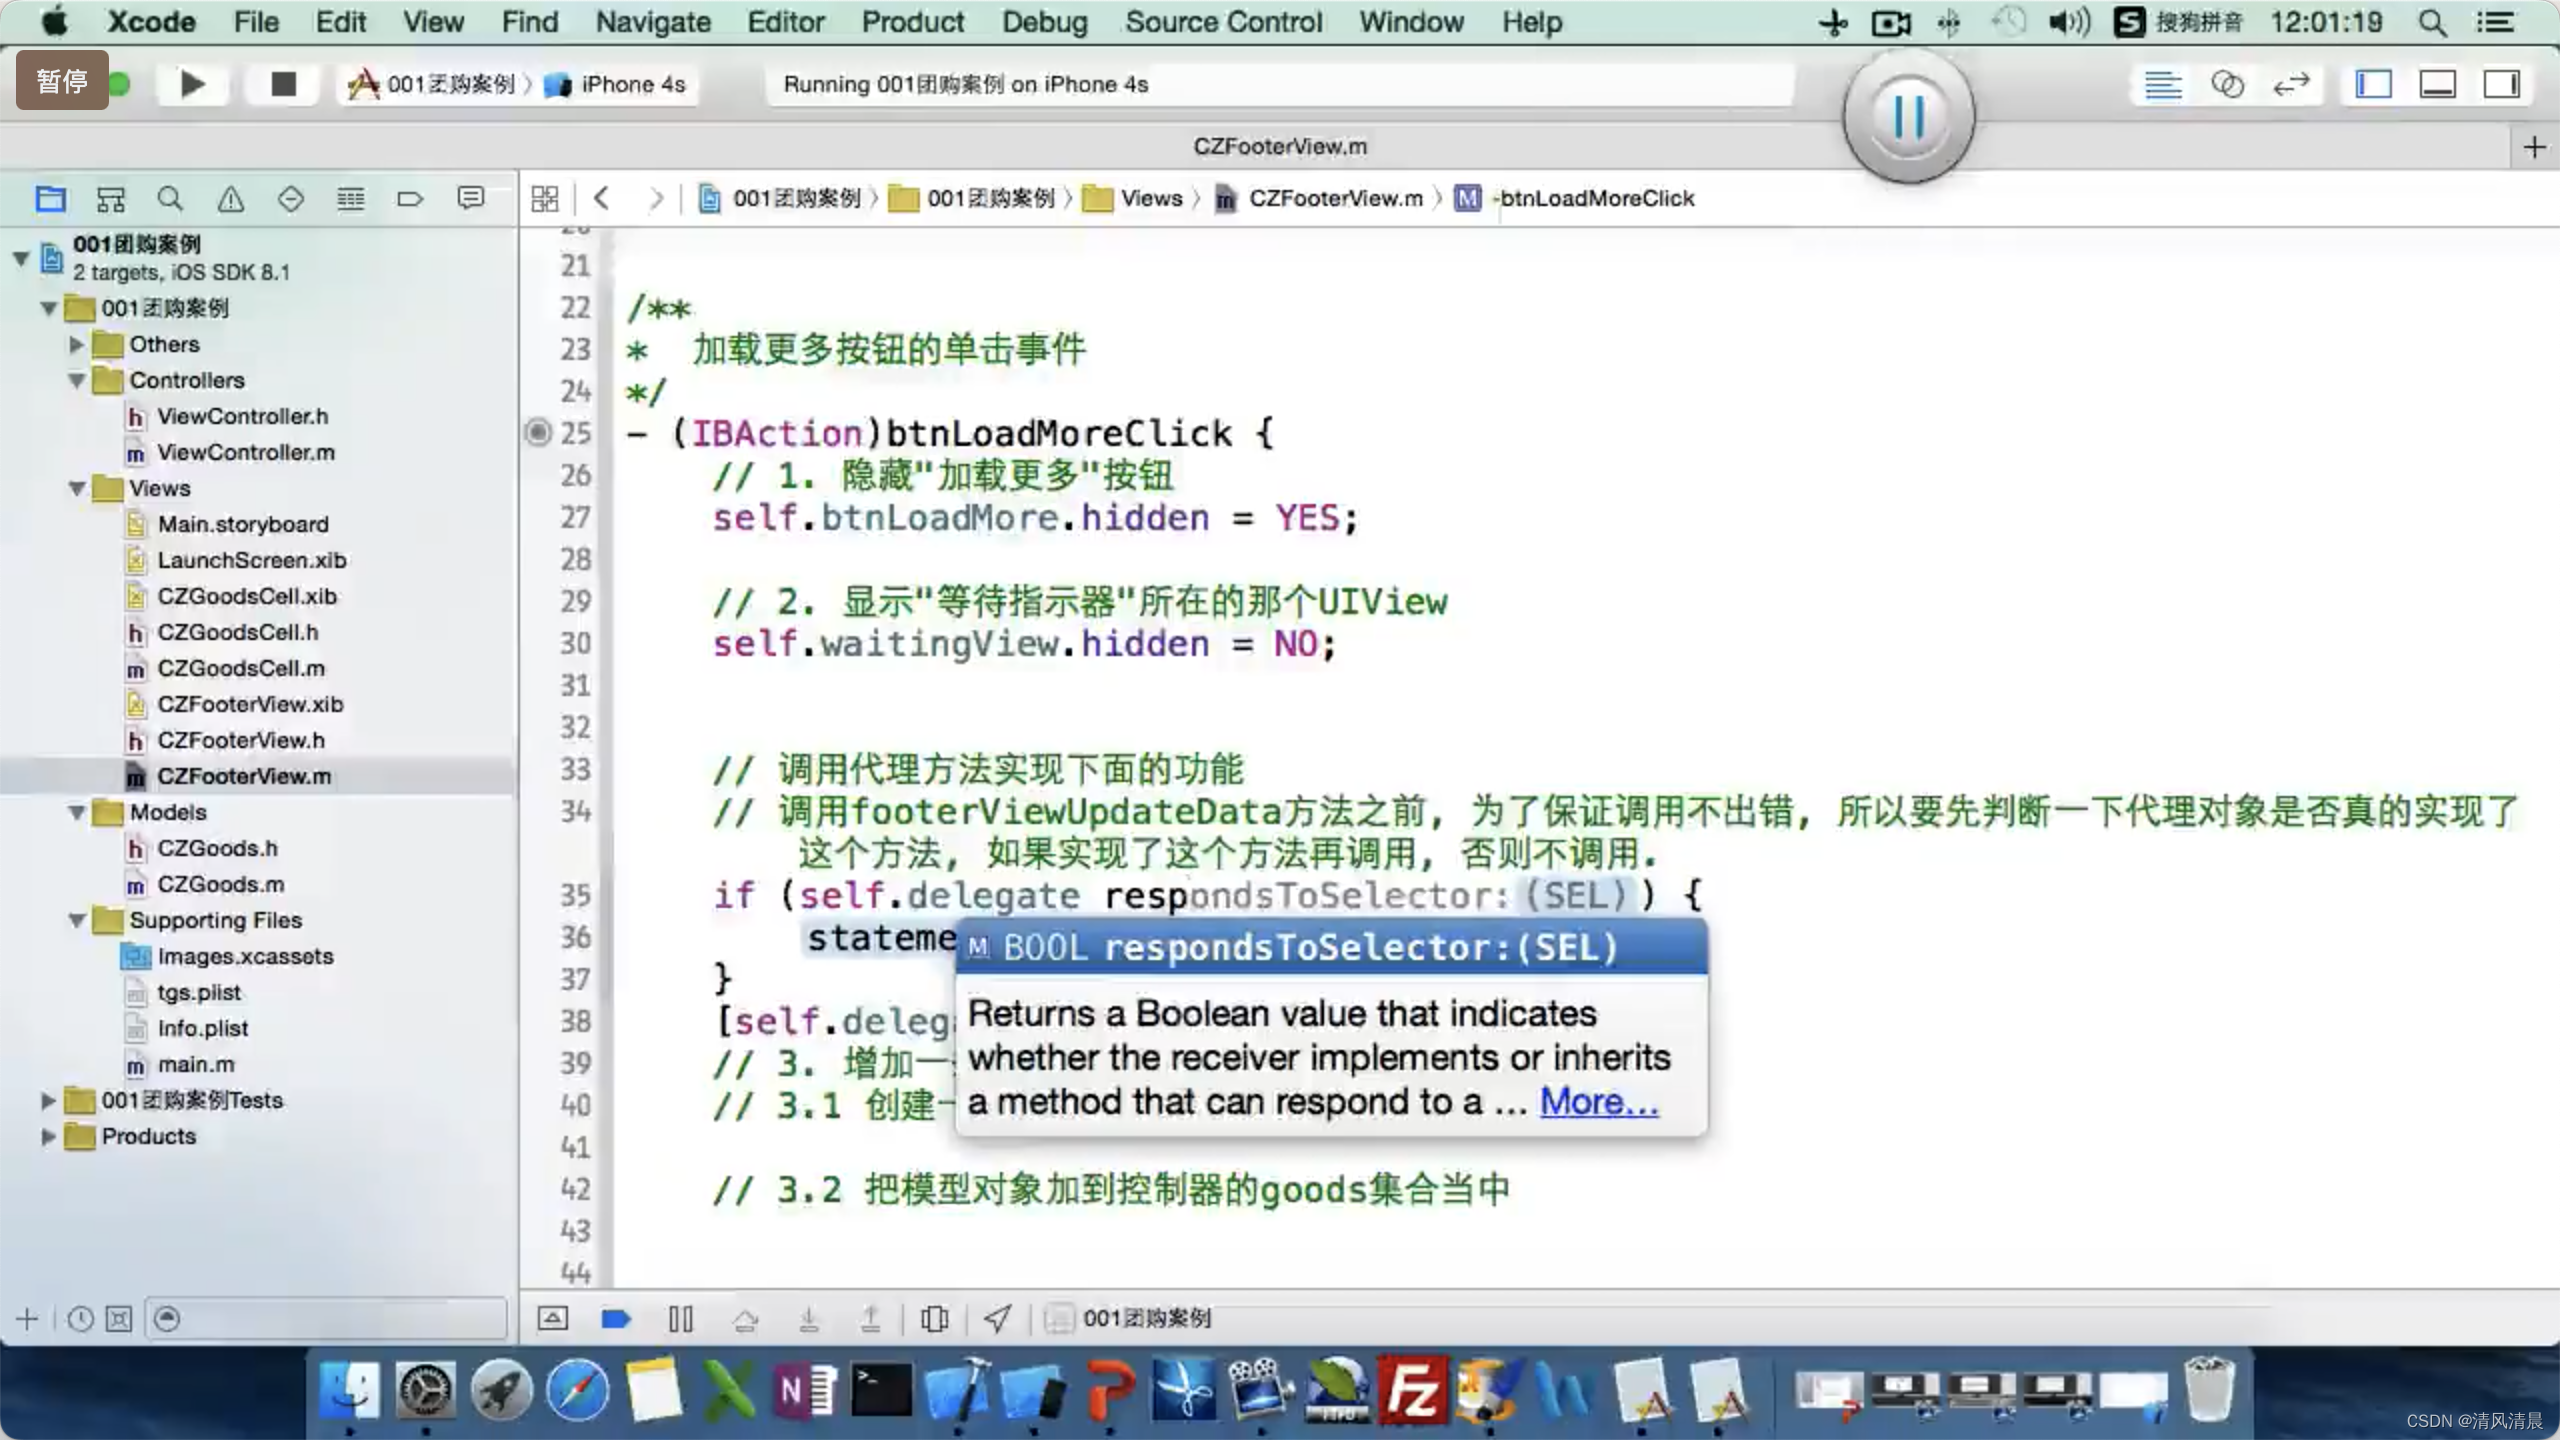The image size is (2560, 1440).
Task: Switch to Version editor
Action: (x=2291, y=85)
